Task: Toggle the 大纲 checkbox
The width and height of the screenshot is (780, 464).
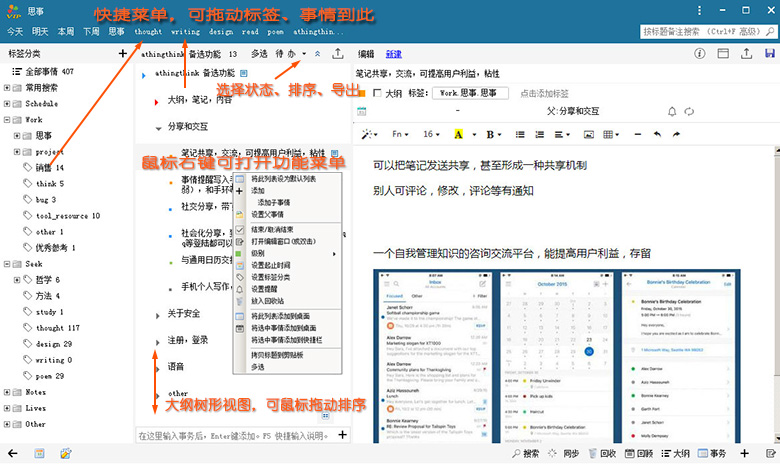Action: coord(377,93)
